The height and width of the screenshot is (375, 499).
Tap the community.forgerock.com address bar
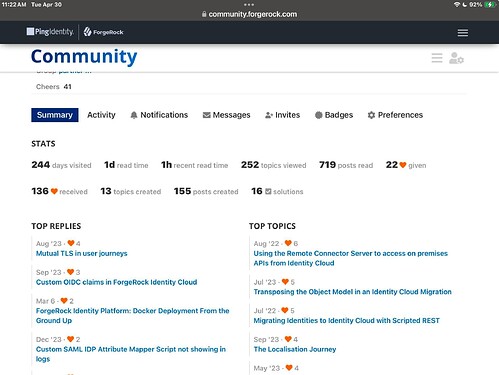pyautogui.click(x=249, y=14)
